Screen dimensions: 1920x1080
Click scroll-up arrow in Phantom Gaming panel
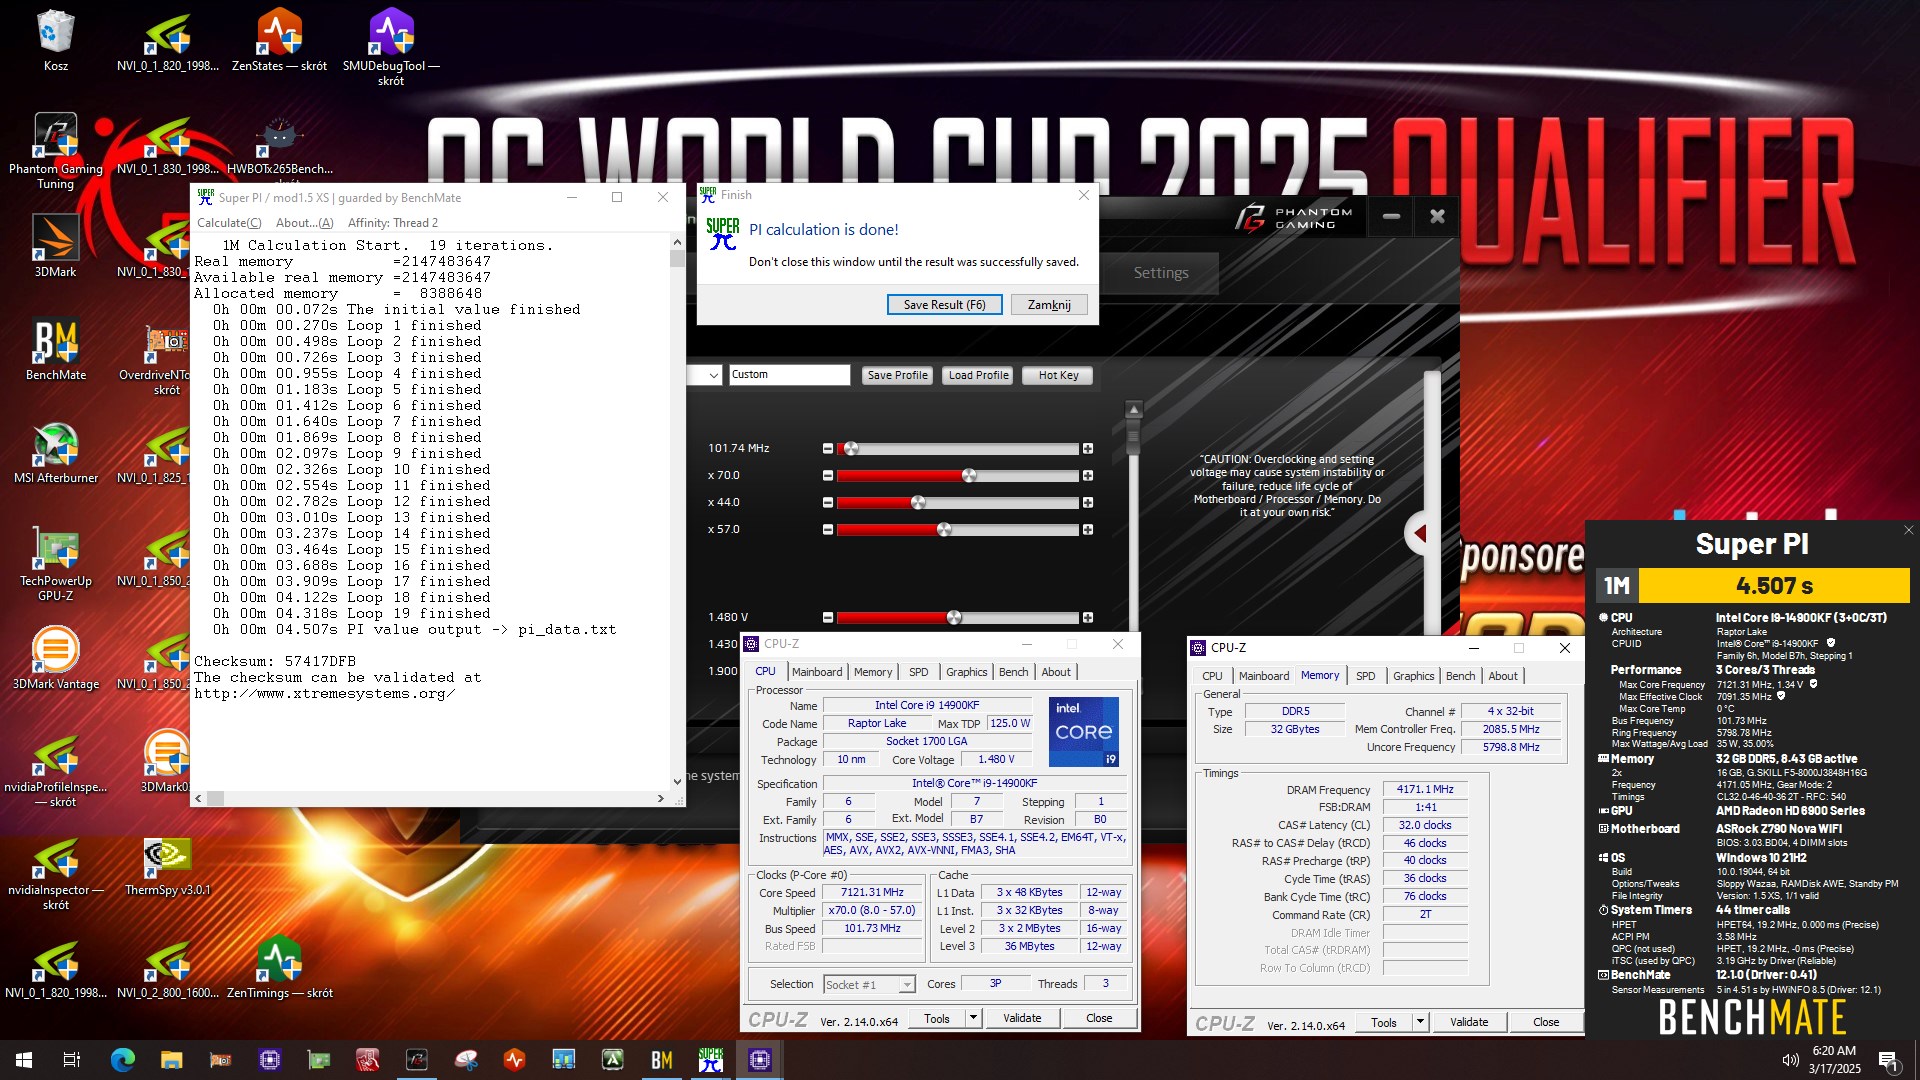(1133, 409)
